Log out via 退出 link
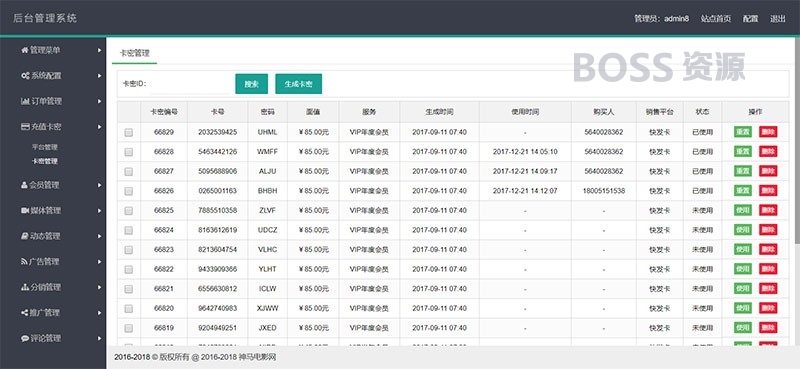The height and width of the screenshot is (369, 800). point(778,19)
